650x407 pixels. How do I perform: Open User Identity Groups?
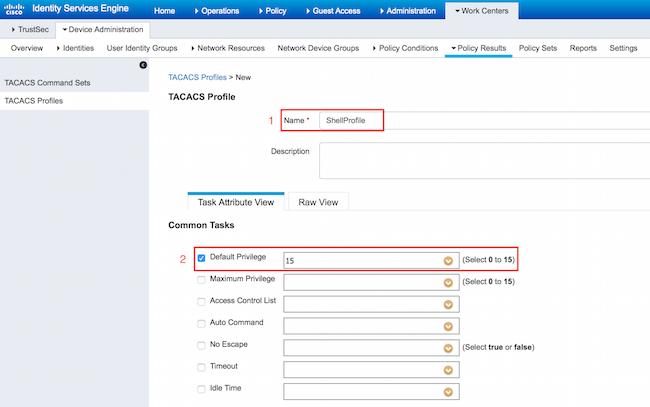pyautogui.click(x=142, y=48)
